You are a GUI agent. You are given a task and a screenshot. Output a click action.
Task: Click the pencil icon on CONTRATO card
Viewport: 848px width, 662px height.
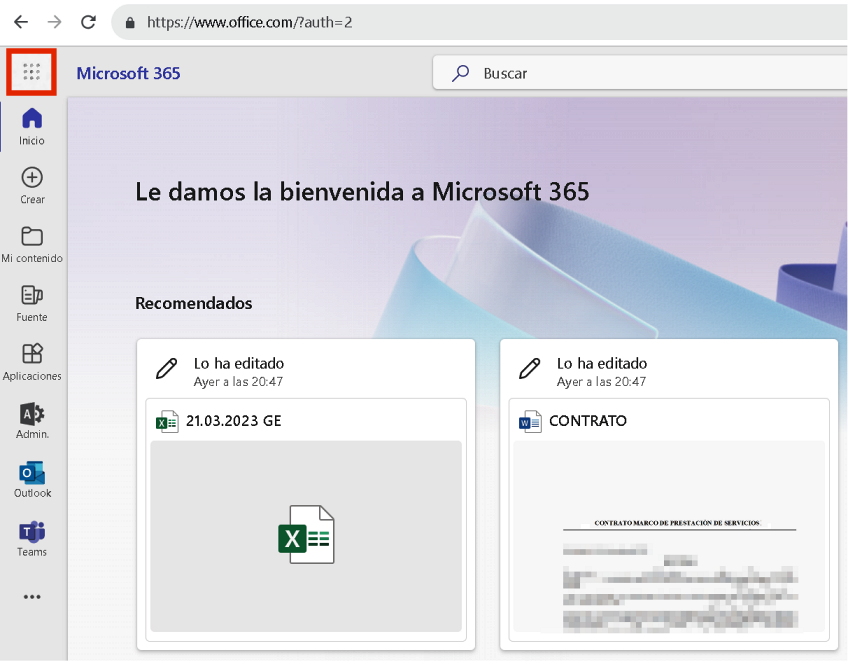(529, 368)
